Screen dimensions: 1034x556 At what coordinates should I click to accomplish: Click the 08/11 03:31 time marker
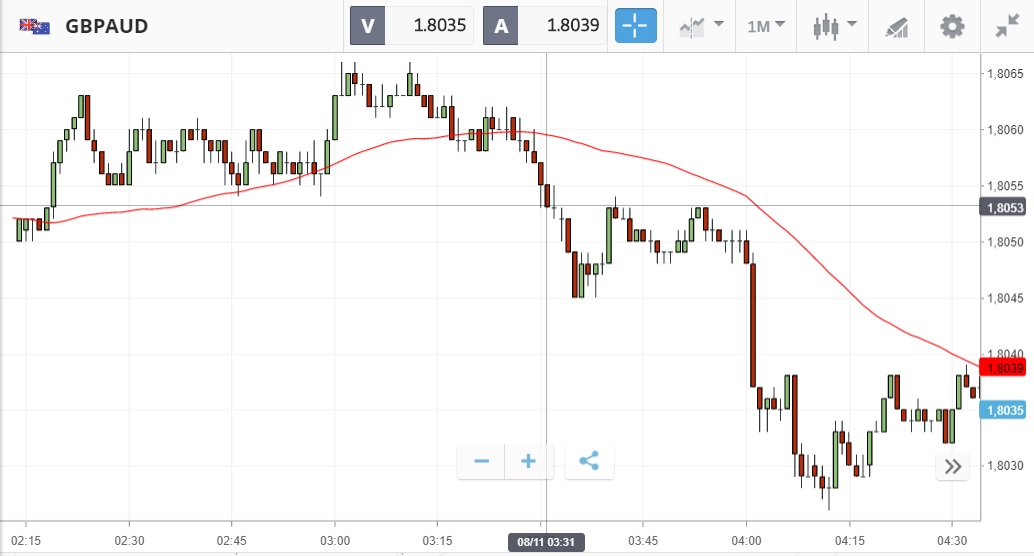pyautogui.click(x=546, y=542)
